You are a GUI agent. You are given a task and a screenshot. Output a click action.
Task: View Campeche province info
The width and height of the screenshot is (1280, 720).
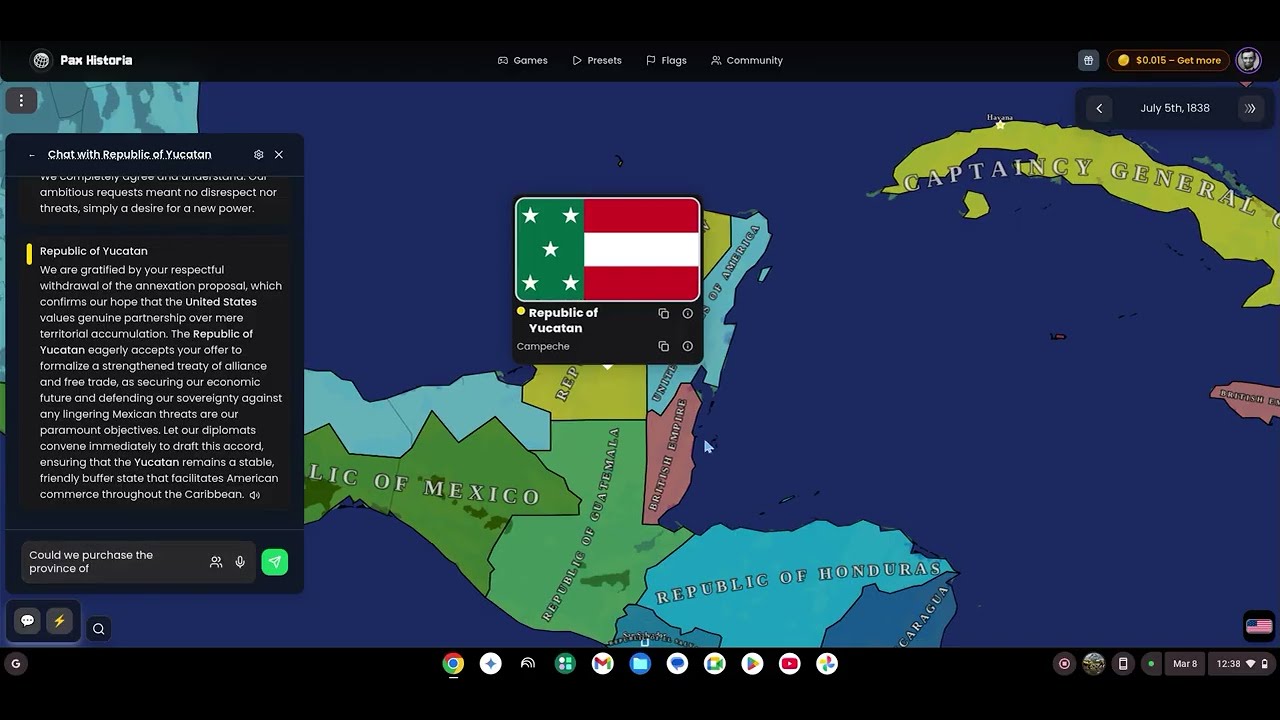click(687, 346)
